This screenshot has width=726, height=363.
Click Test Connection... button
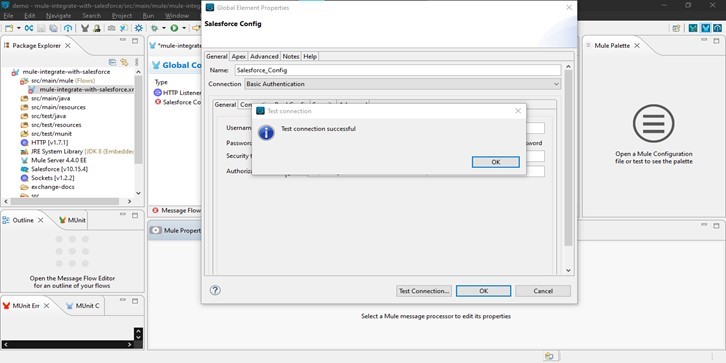click(424, 291)
